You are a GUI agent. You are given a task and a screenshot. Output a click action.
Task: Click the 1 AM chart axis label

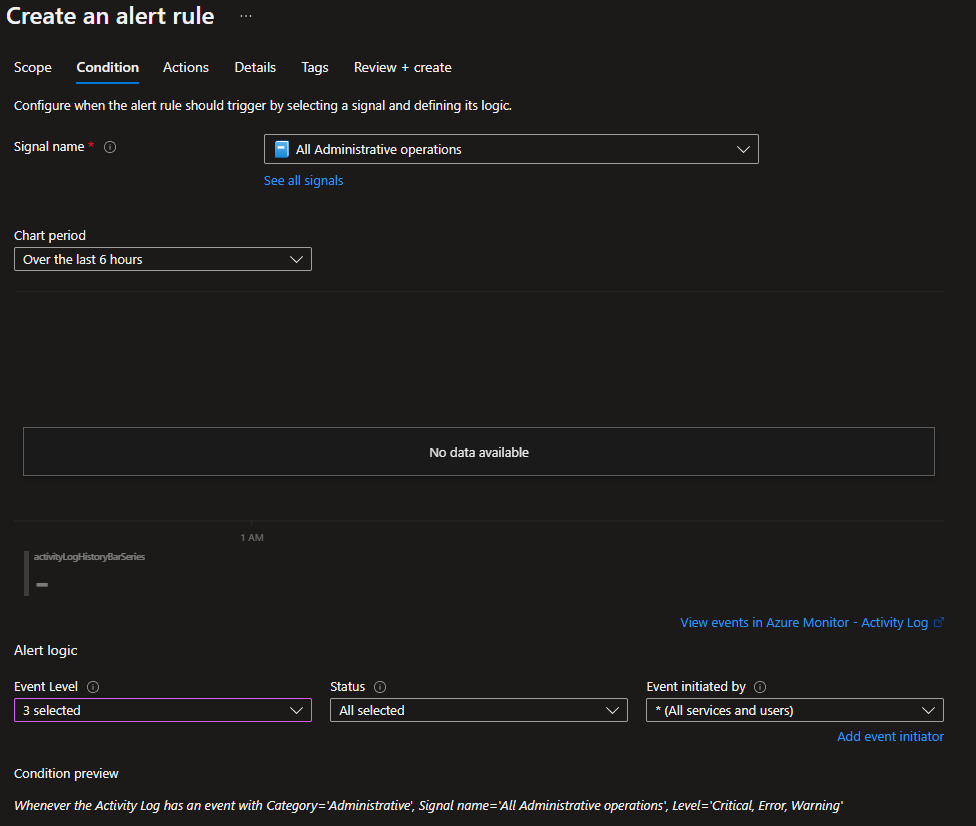(x=252, y=537)
